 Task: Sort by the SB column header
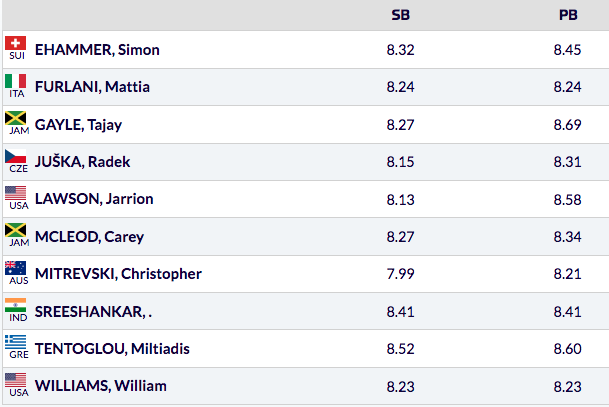click(x=400, y=15)
